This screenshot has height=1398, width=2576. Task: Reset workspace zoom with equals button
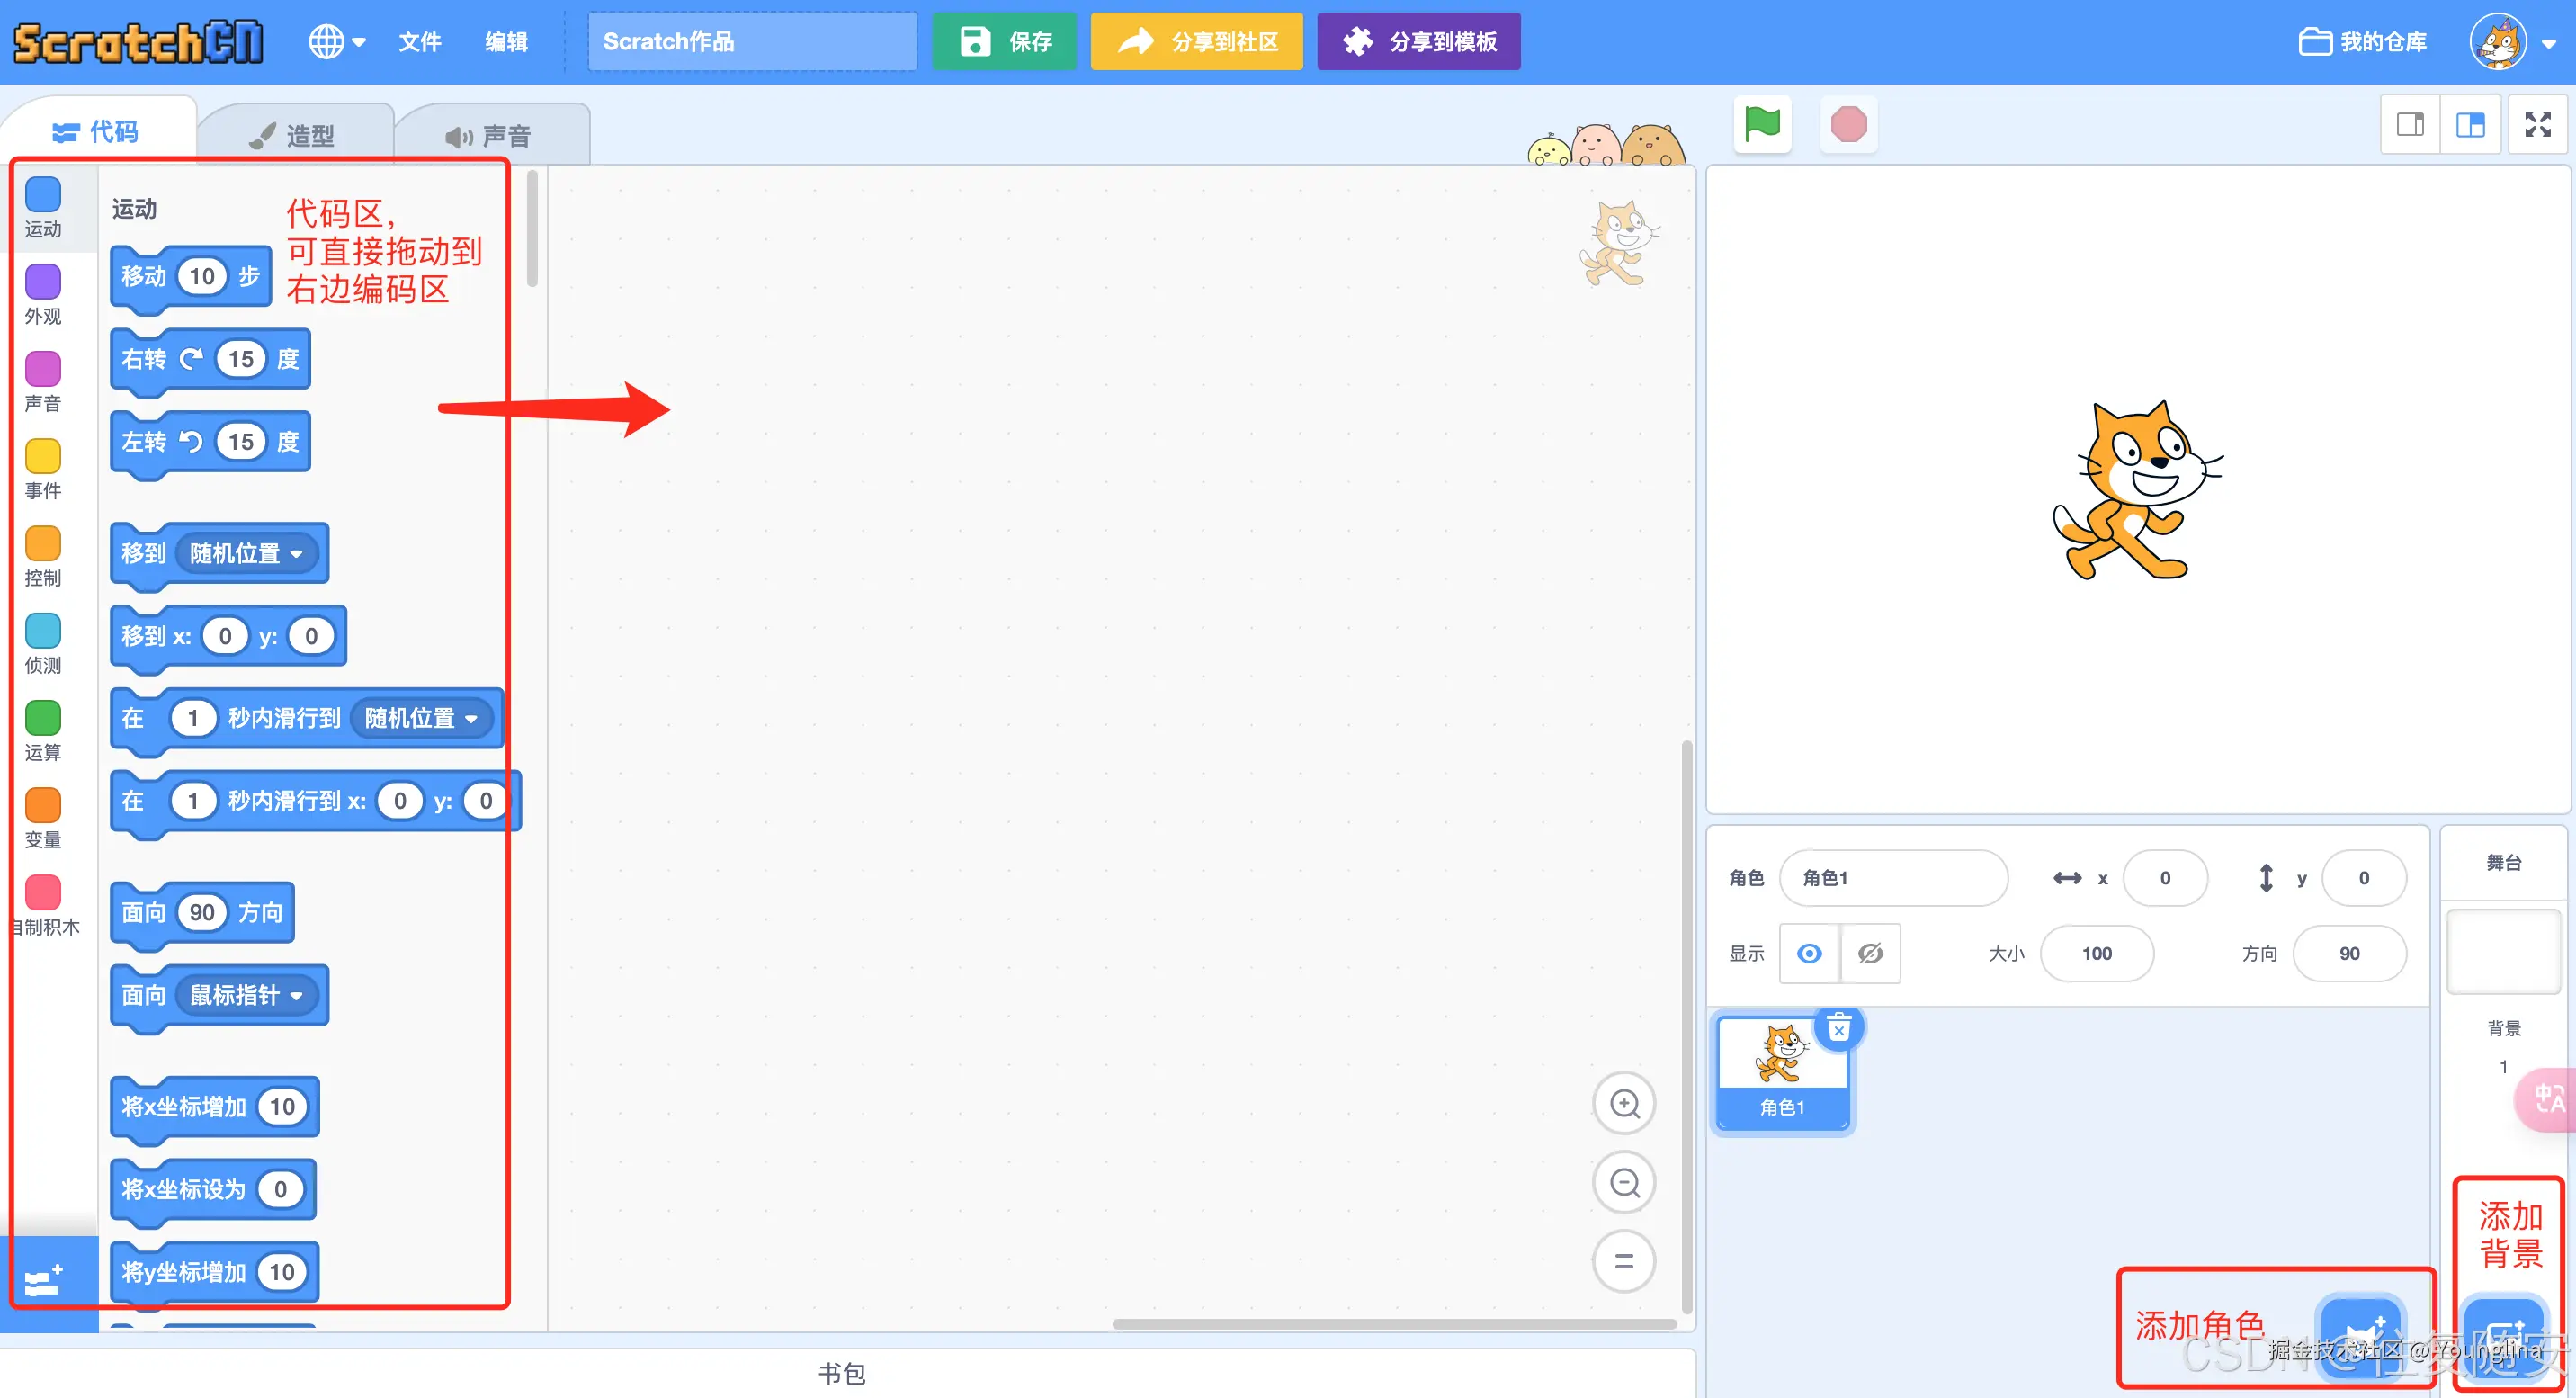(x=1624, y=1262)
